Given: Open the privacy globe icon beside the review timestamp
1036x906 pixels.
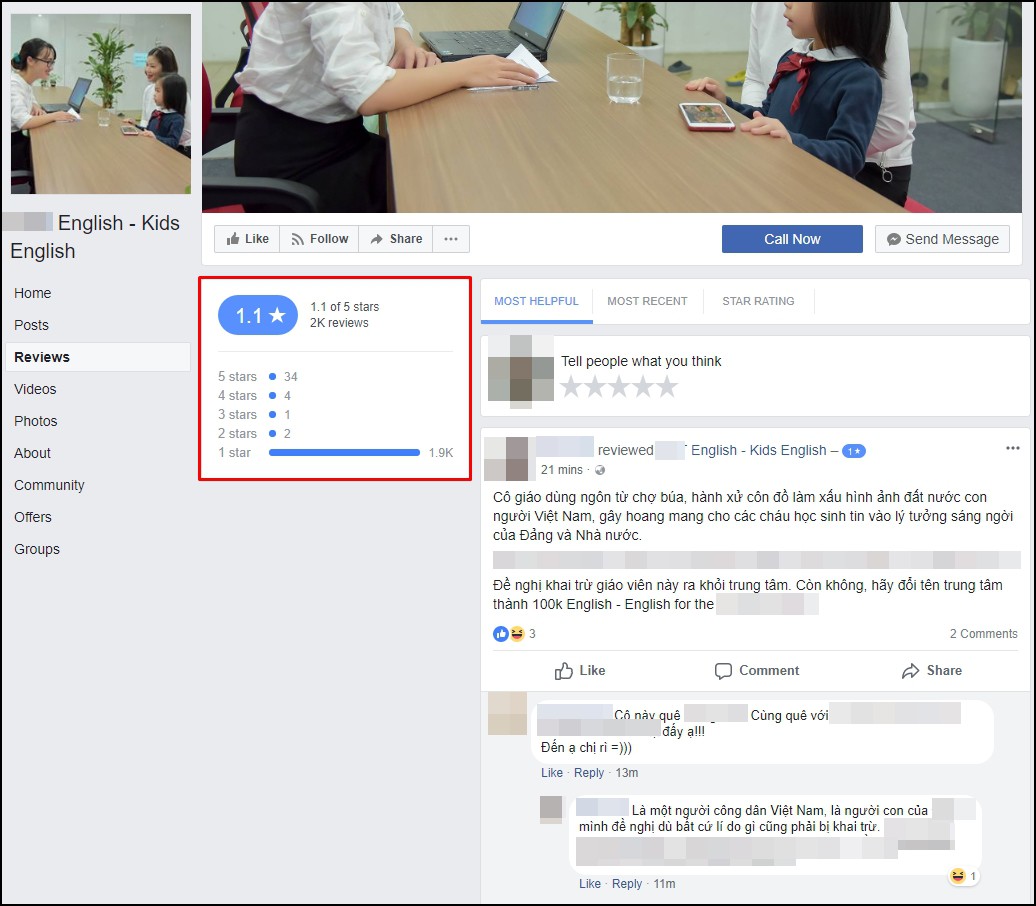Looking at the screenshot, I should click(x=600, y=470).
